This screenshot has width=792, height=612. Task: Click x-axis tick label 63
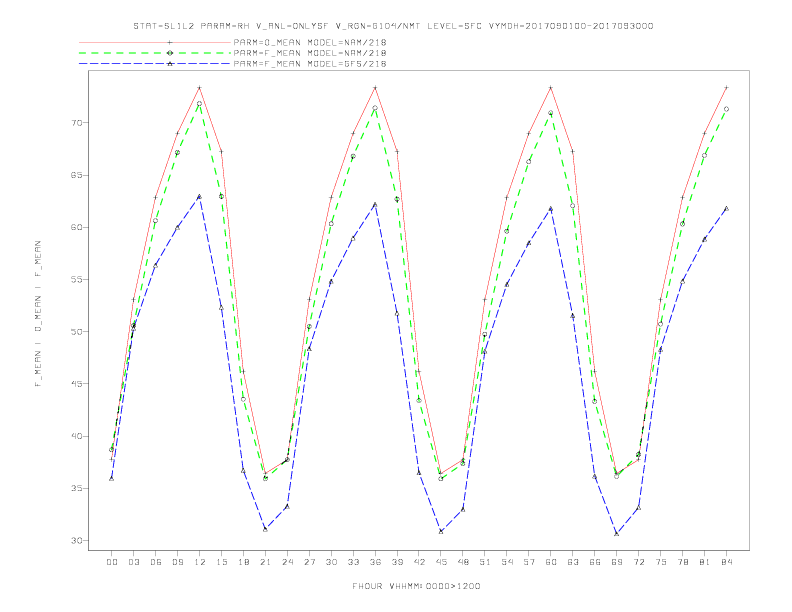(573, 562)
